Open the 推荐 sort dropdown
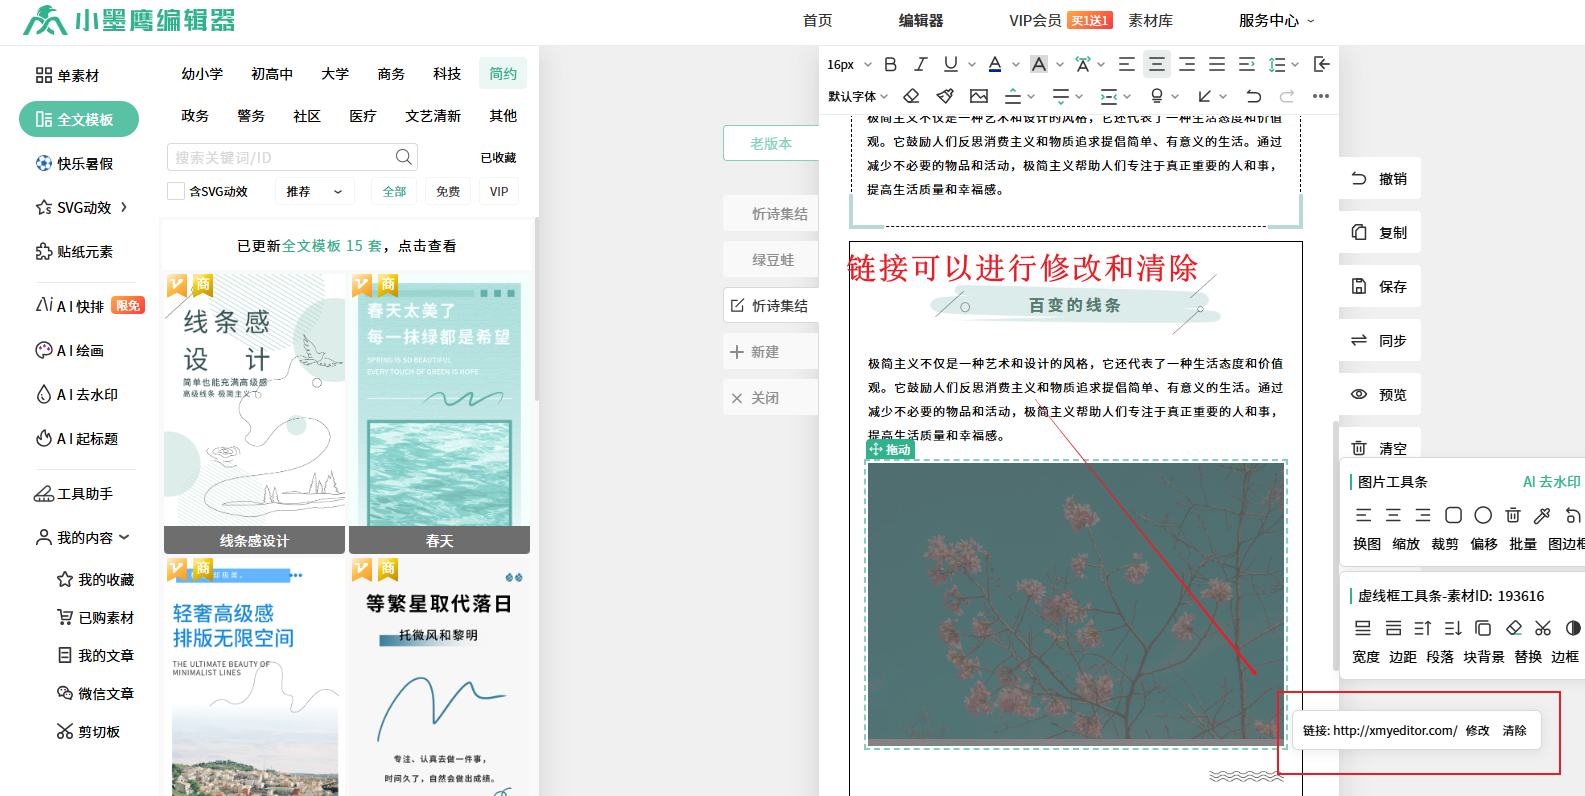Screen dimensions: 1585x796 [x=314, y=191]
